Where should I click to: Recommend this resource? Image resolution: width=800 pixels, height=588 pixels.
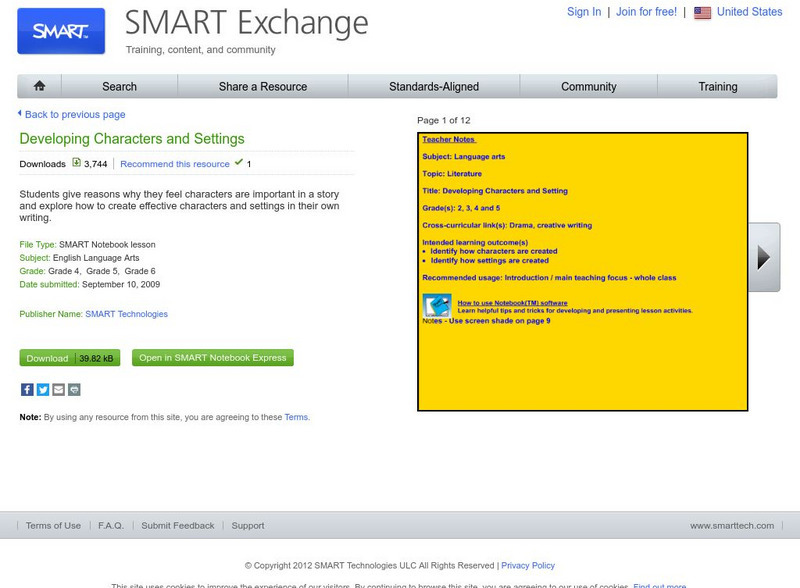pos(175,164)
